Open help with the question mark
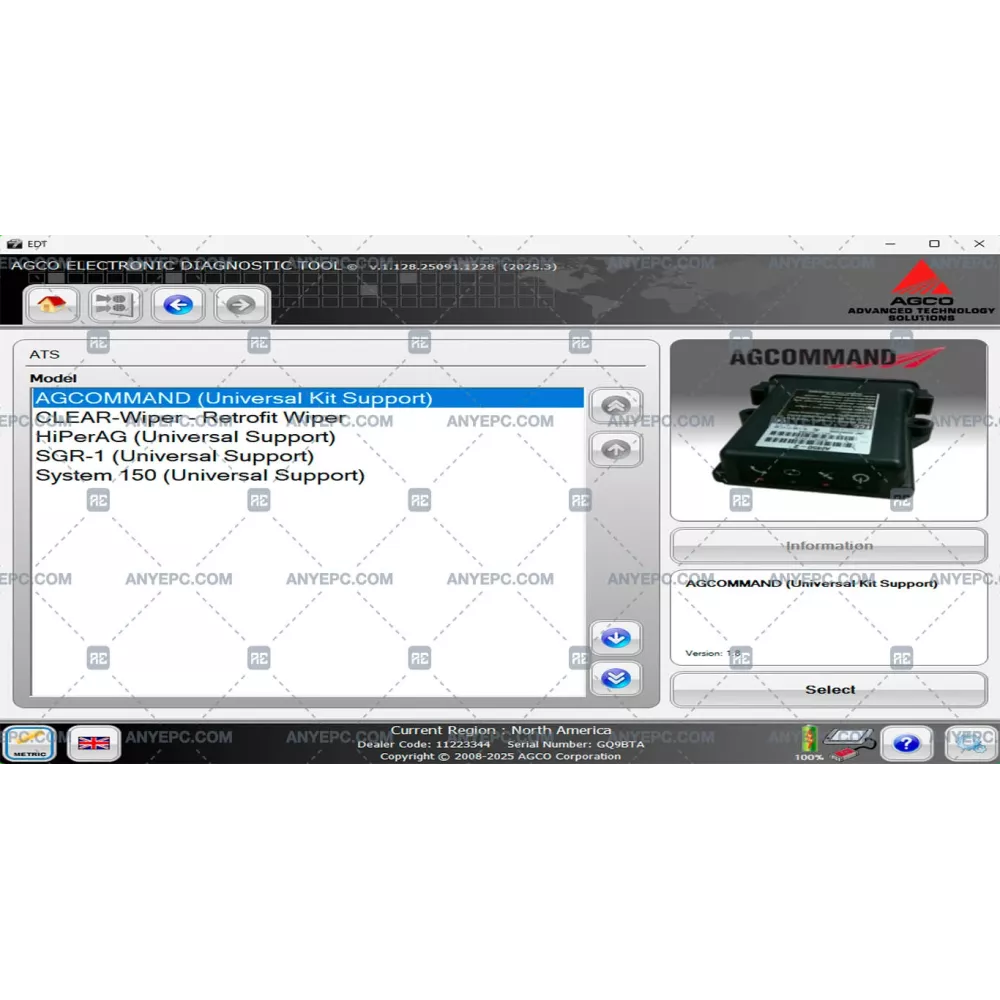 (x=906, y=743)
